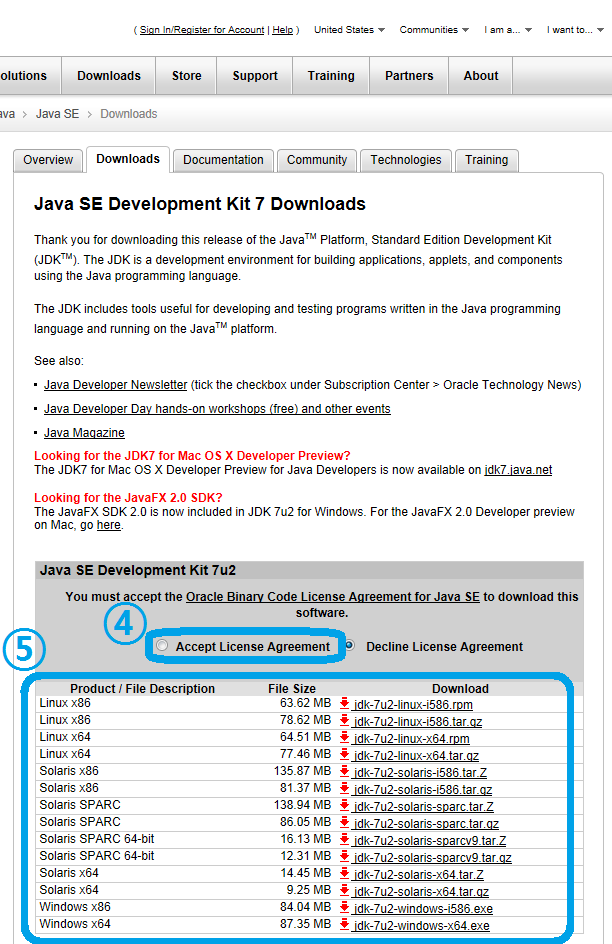The width and height of the screenshot is (612, 944).
Task: Click the 'here' link for JavaFX Mac preview
Action: coord(109,525)
